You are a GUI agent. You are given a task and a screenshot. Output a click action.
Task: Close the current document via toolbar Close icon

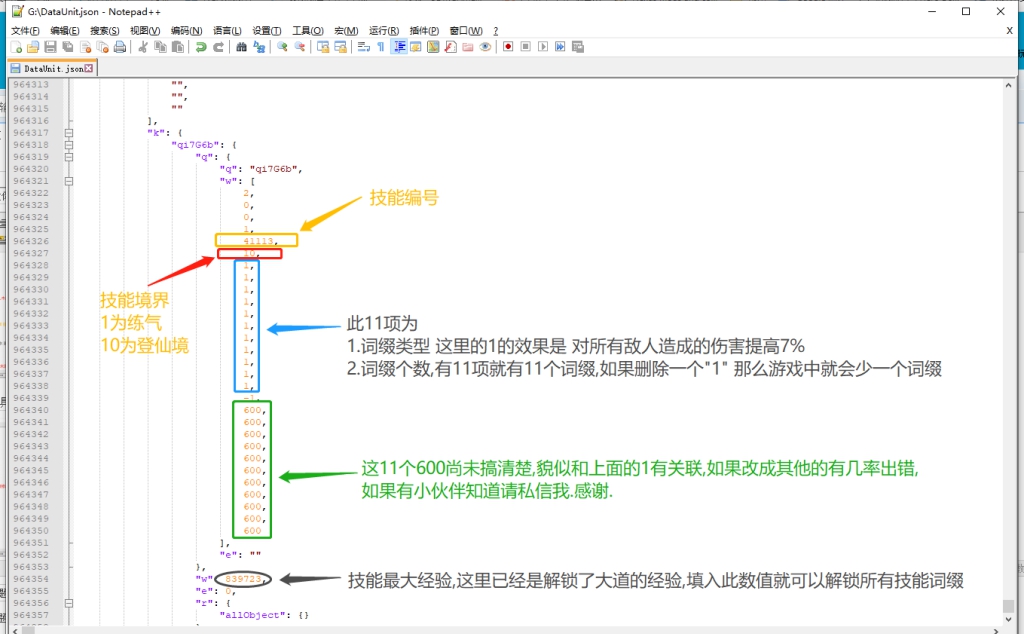(x=86, y=47)
